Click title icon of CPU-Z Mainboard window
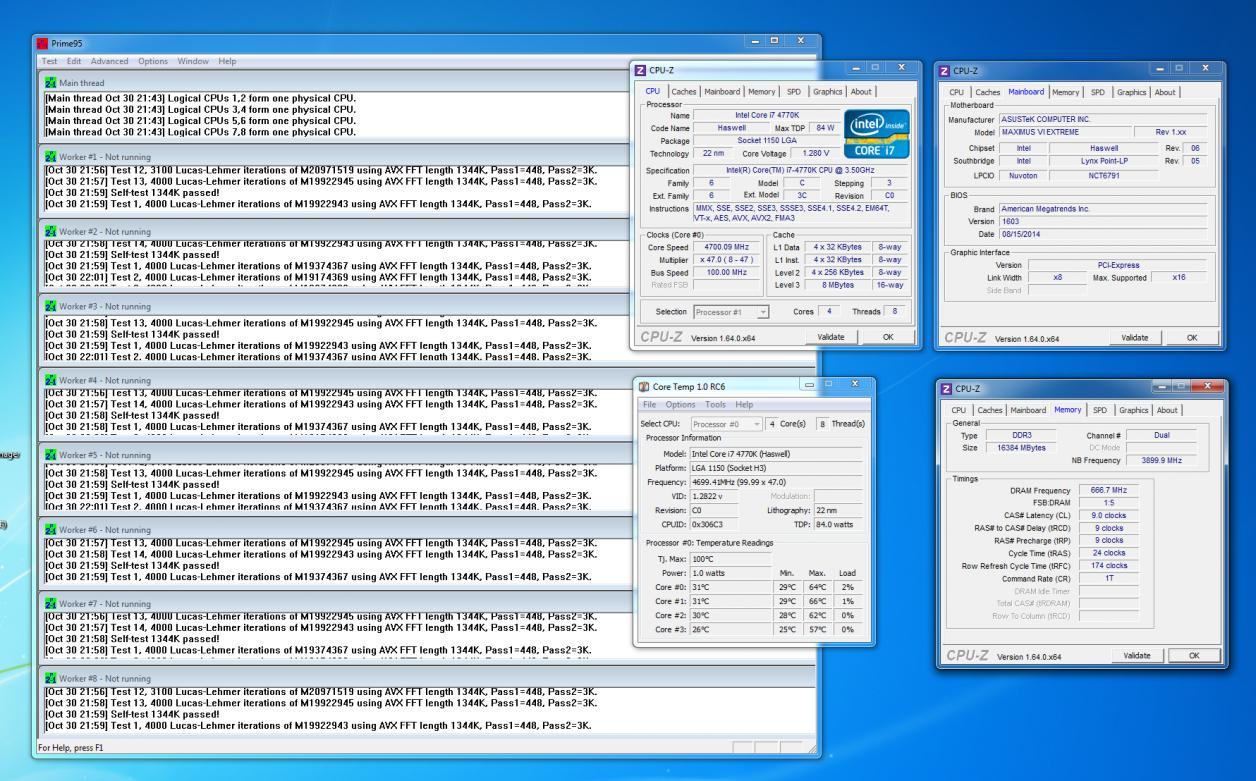The image size is (1256, 781). pyautogui.click(x=946, y=72)
